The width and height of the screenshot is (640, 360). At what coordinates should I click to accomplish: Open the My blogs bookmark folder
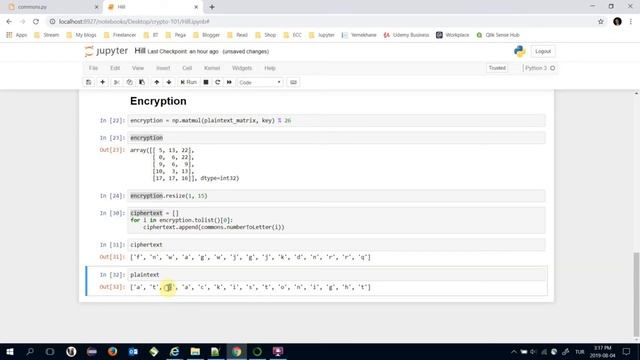click(x=81, y=35)
